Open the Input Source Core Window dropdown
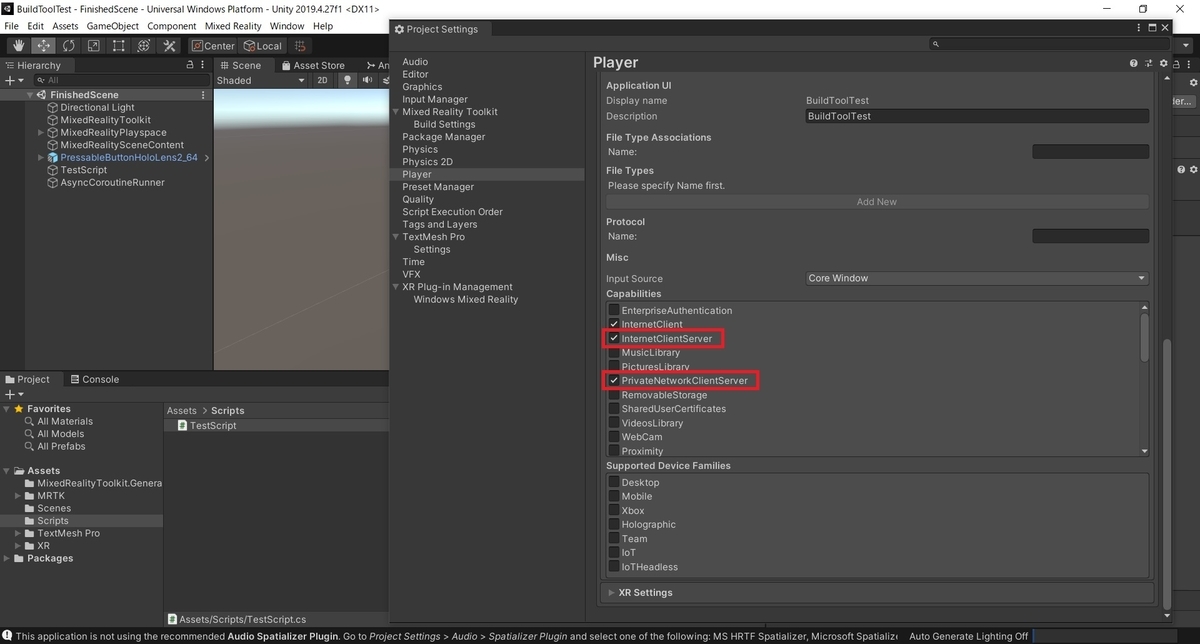Viewport: 1200px width, 644px height. pos(977,278)
